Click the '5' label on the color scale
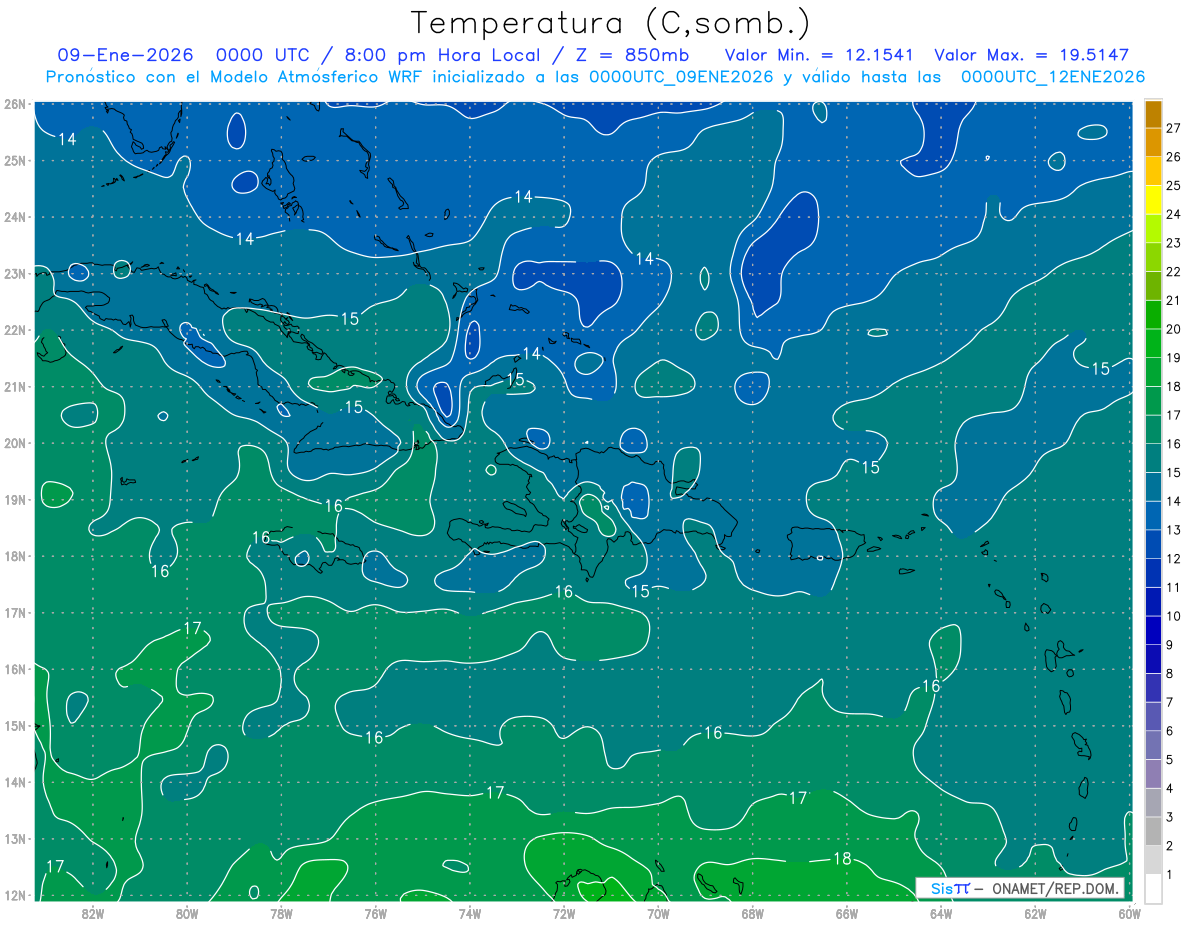Viewport: 1200px width, 927px height. [1169, 760]
